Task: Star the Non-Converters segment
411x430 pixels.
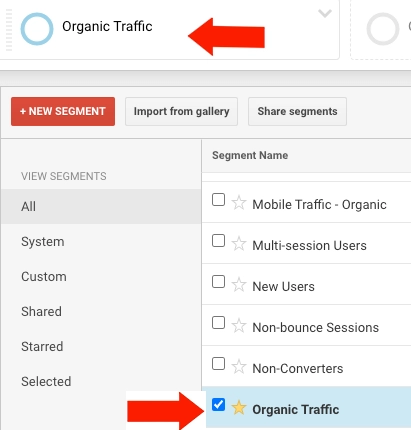Action: 239,367
